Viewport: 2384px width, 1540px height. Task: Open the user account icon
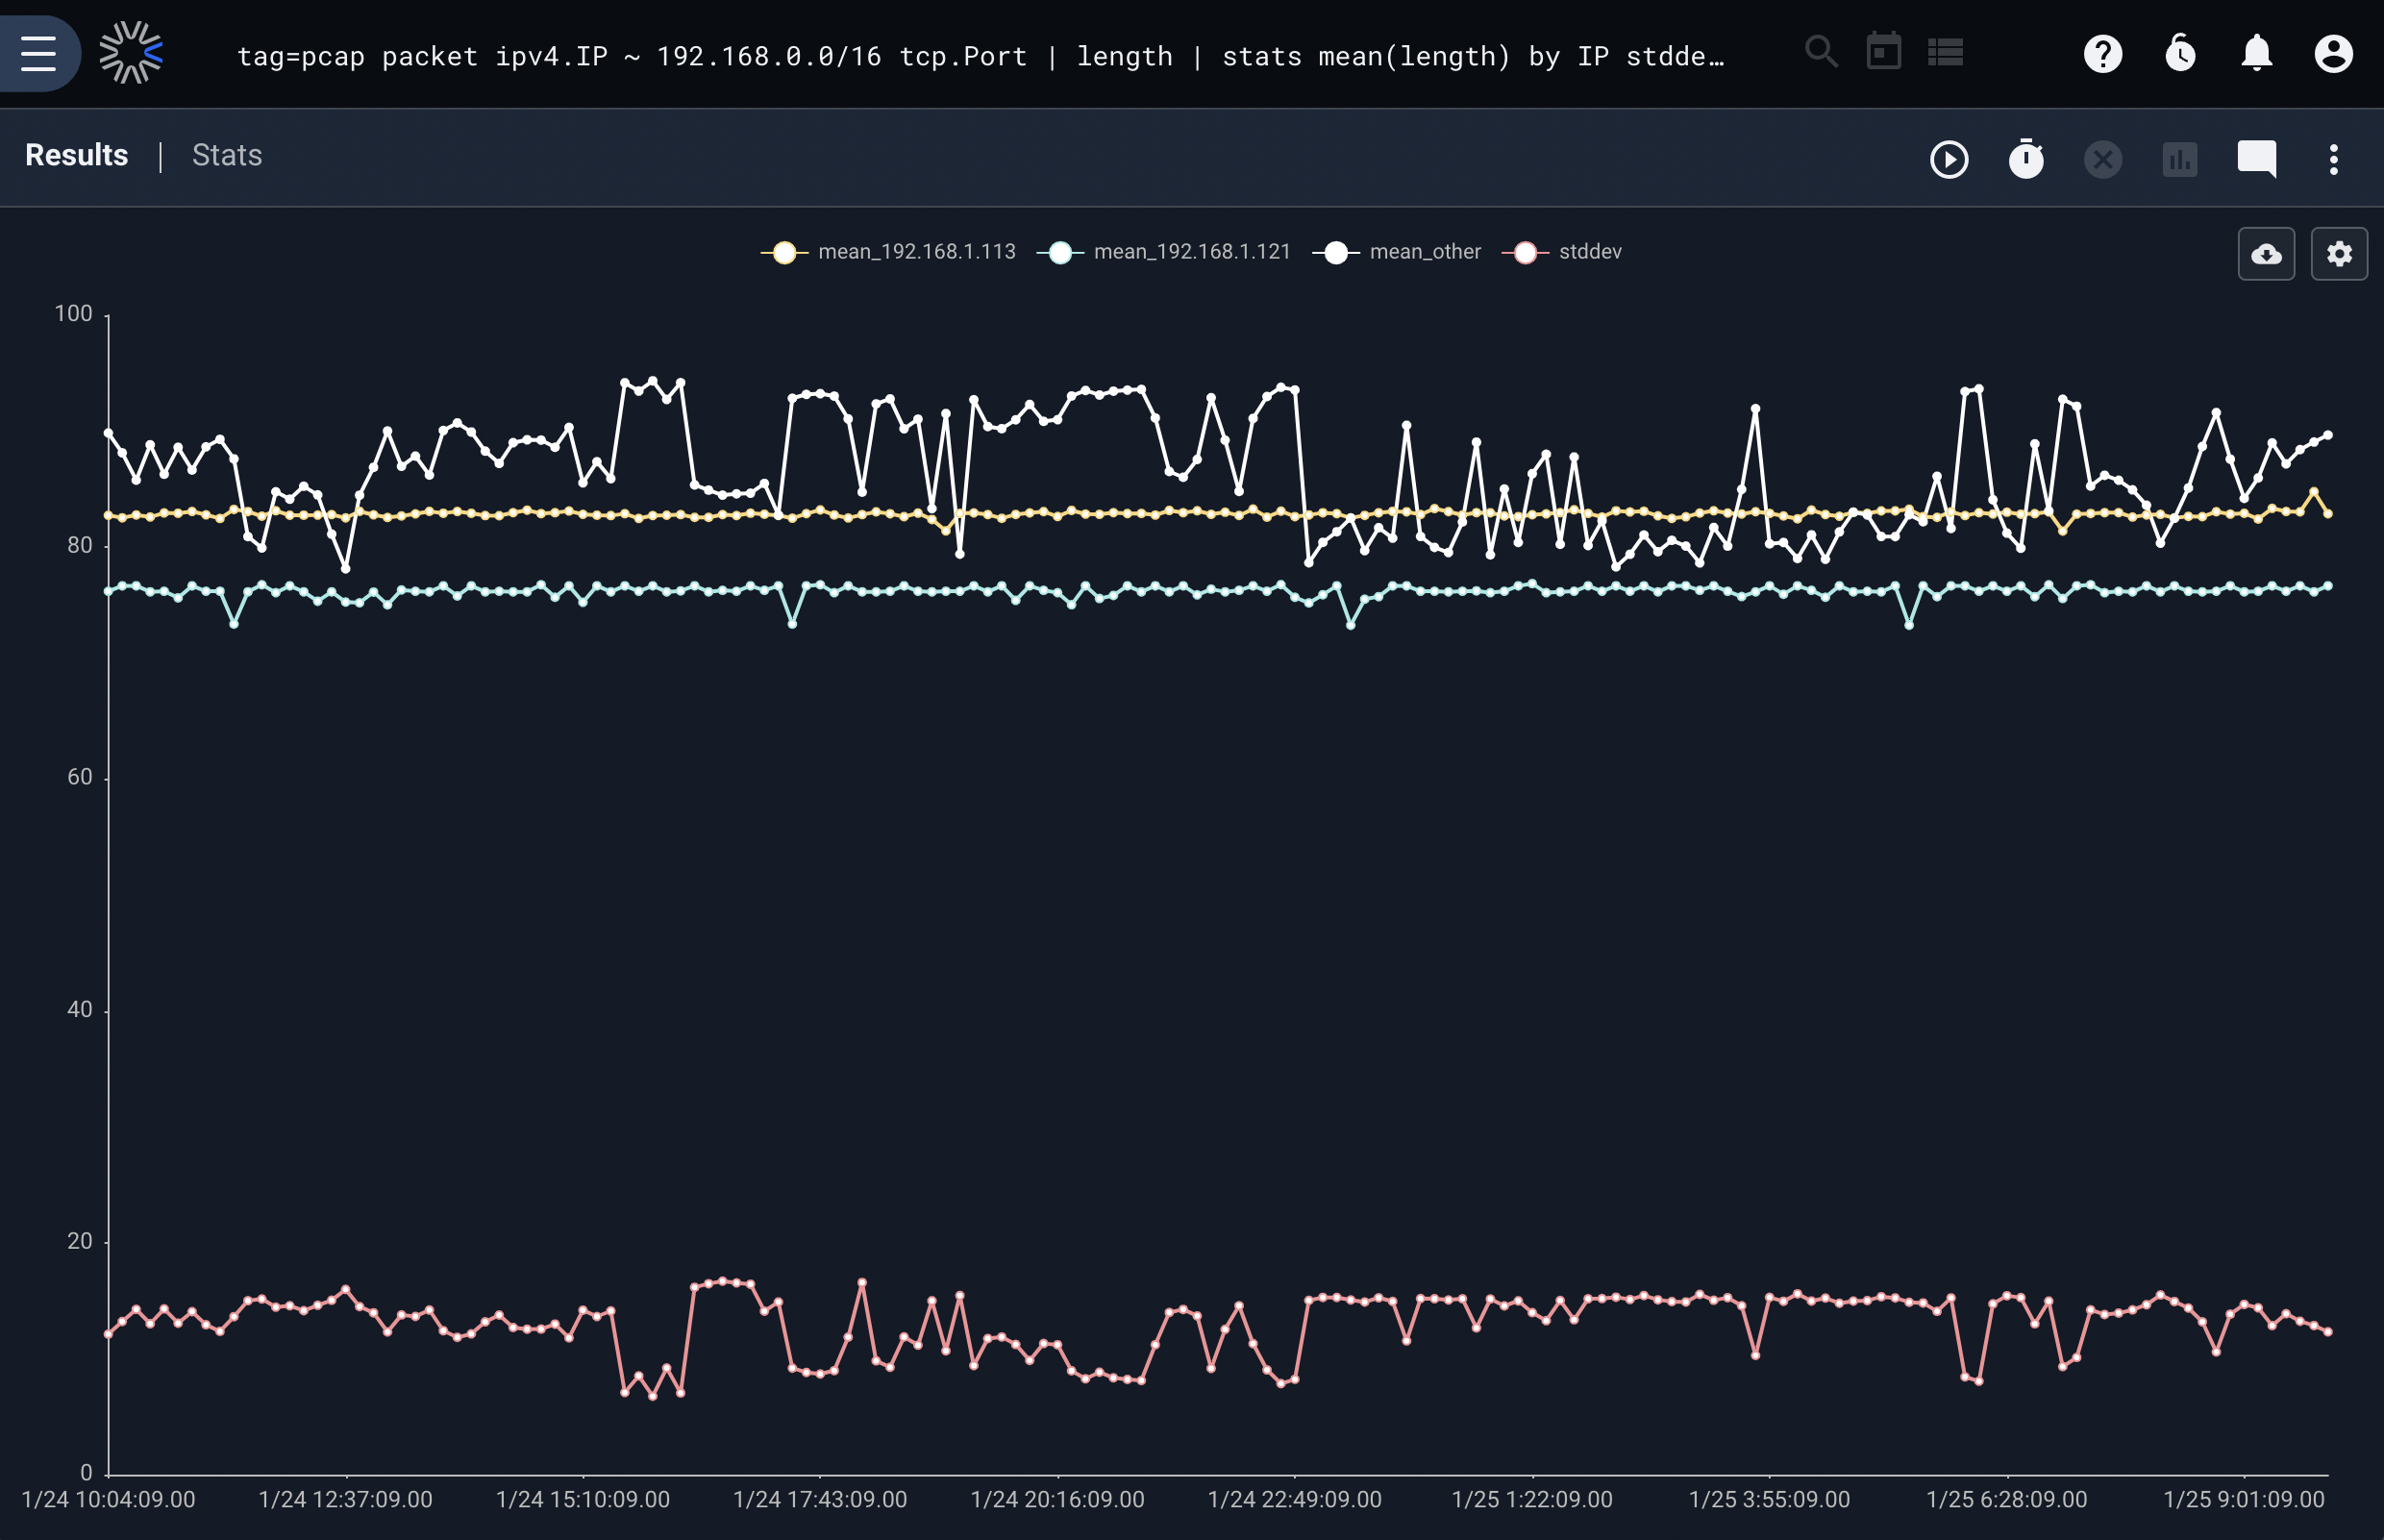pos(2333,53)
